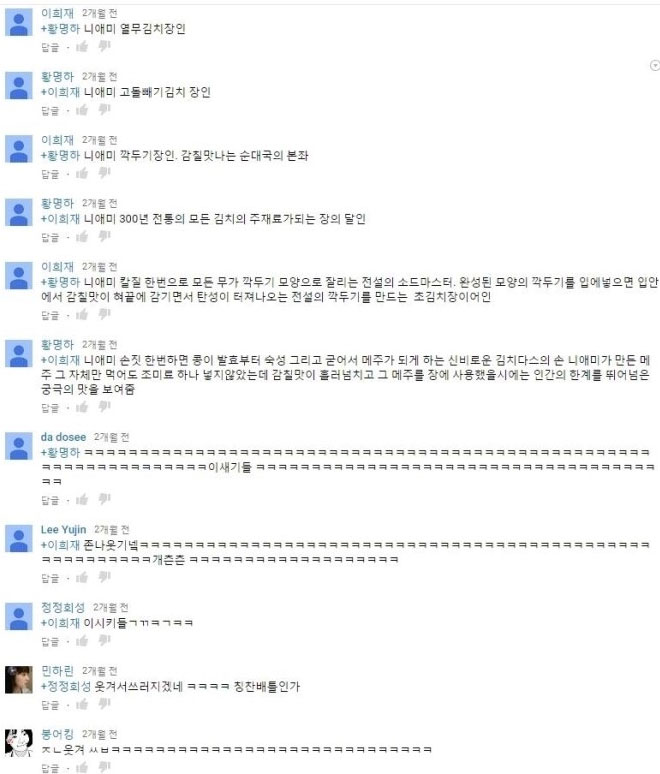
Task: Click da dosee's default blue avatar
Action: pyautogui.click(x=19, y=446)
